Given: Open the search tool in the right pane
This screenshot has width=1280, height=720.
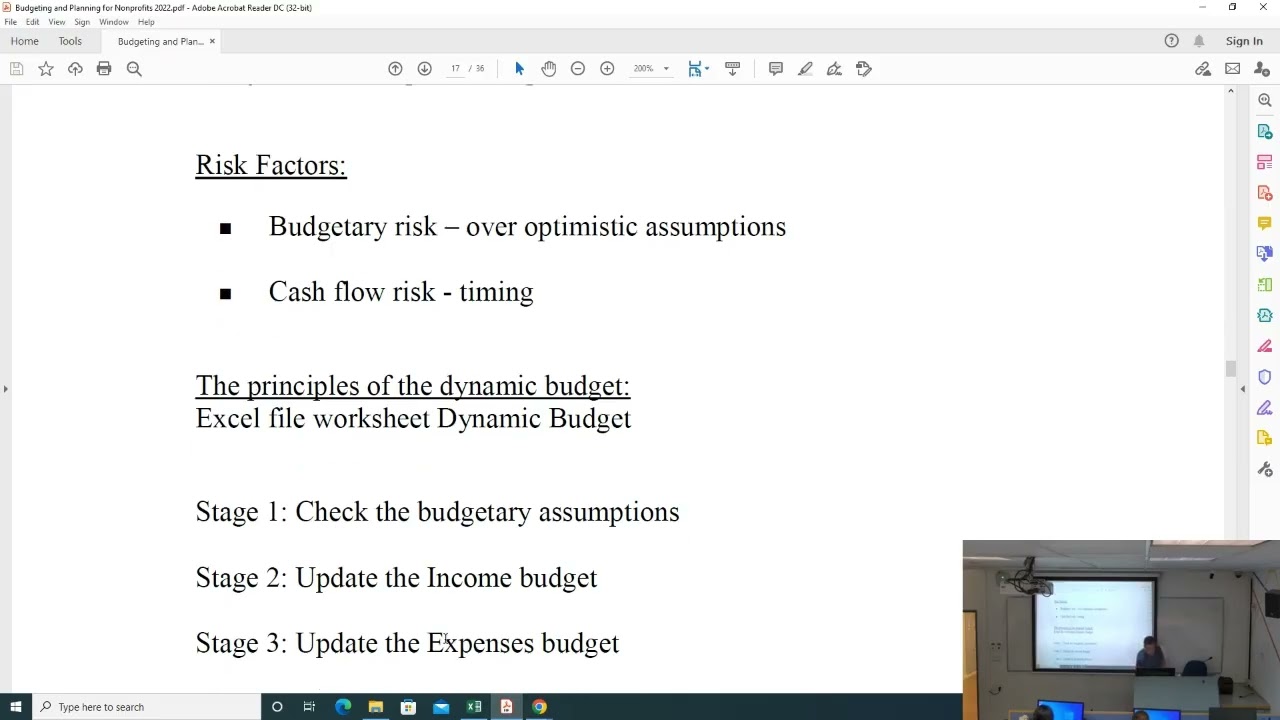Looking at the screenshot, I should pos(1265,100).
